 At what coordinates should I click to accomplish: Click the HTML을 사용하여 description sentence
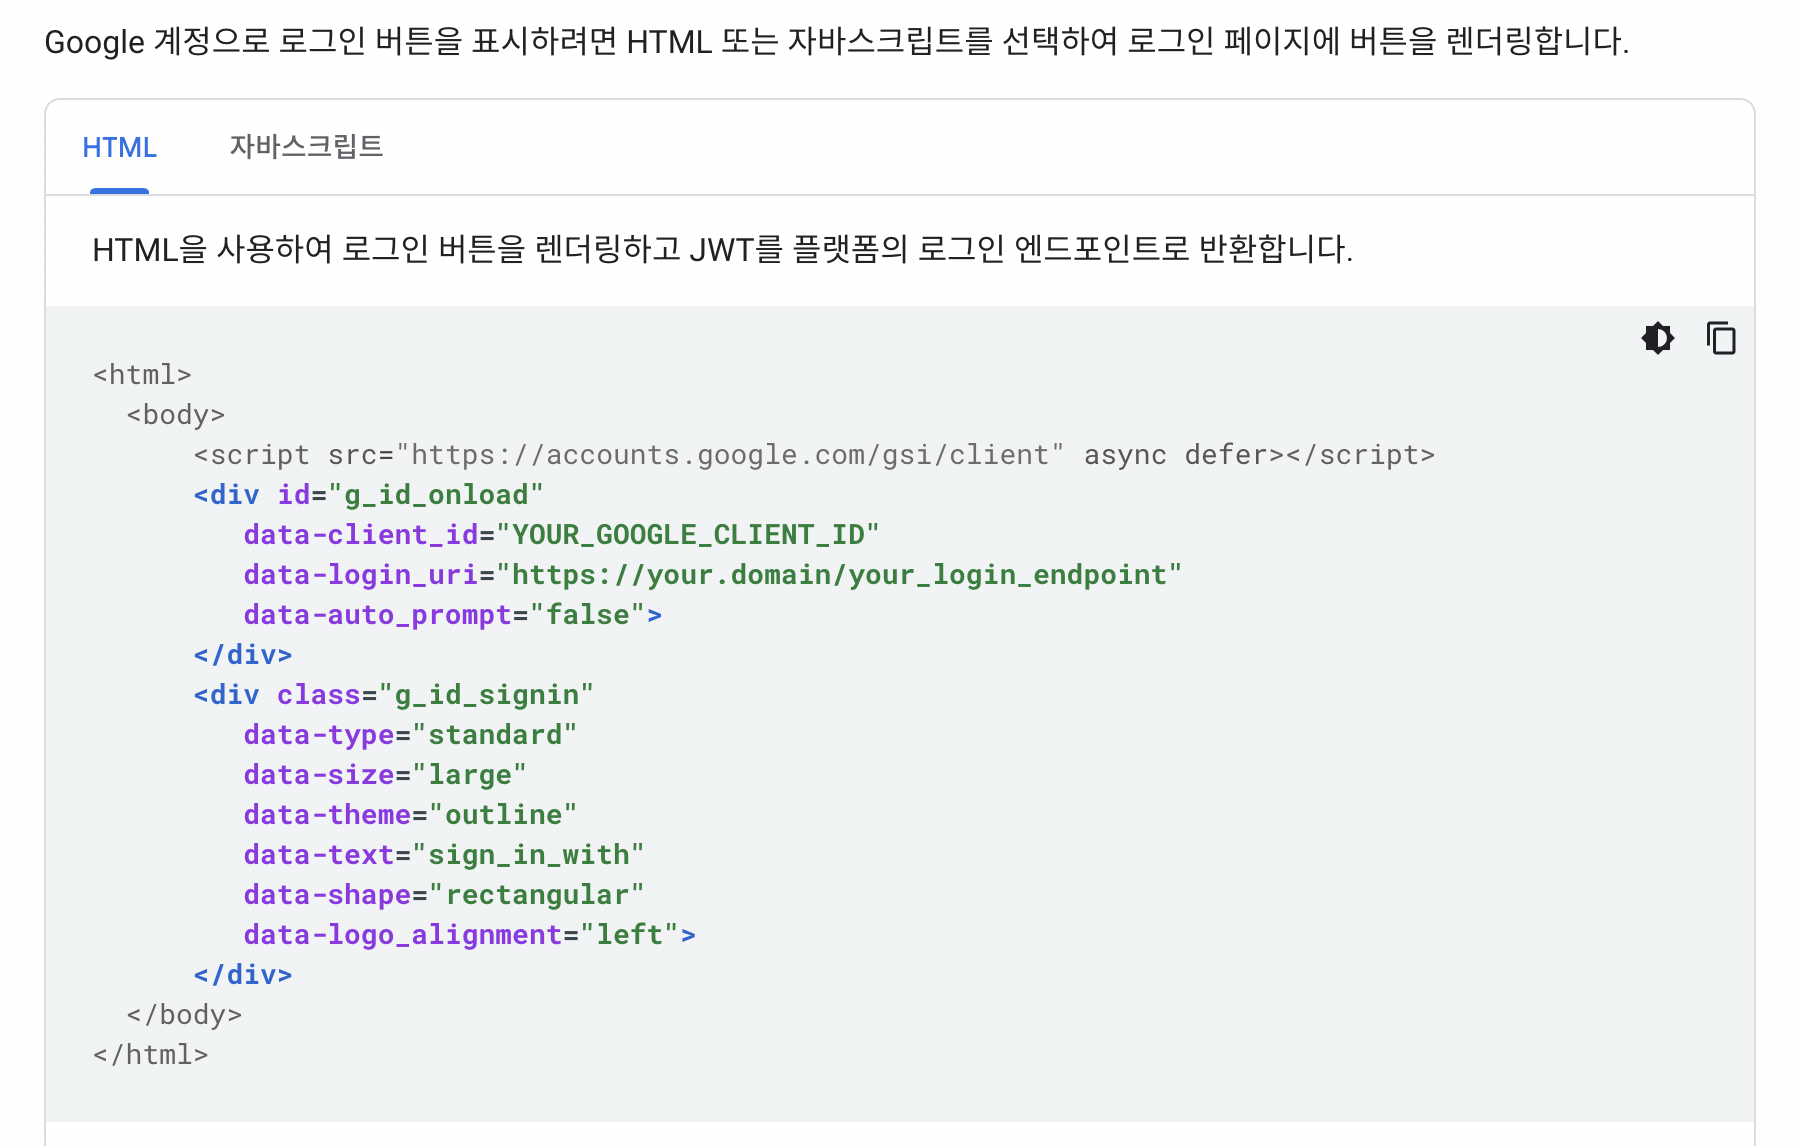(722, 249)
